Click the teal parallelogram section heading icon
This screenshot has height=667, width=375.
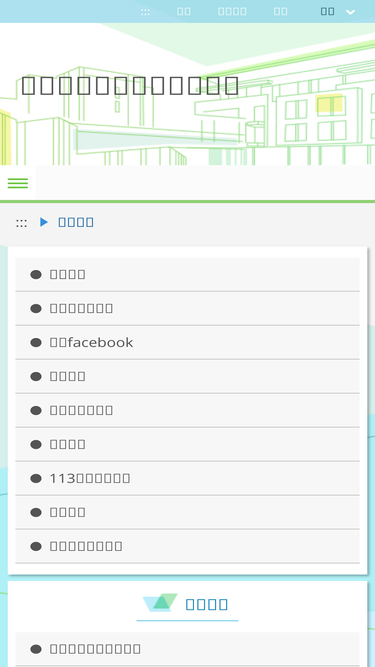160,603
